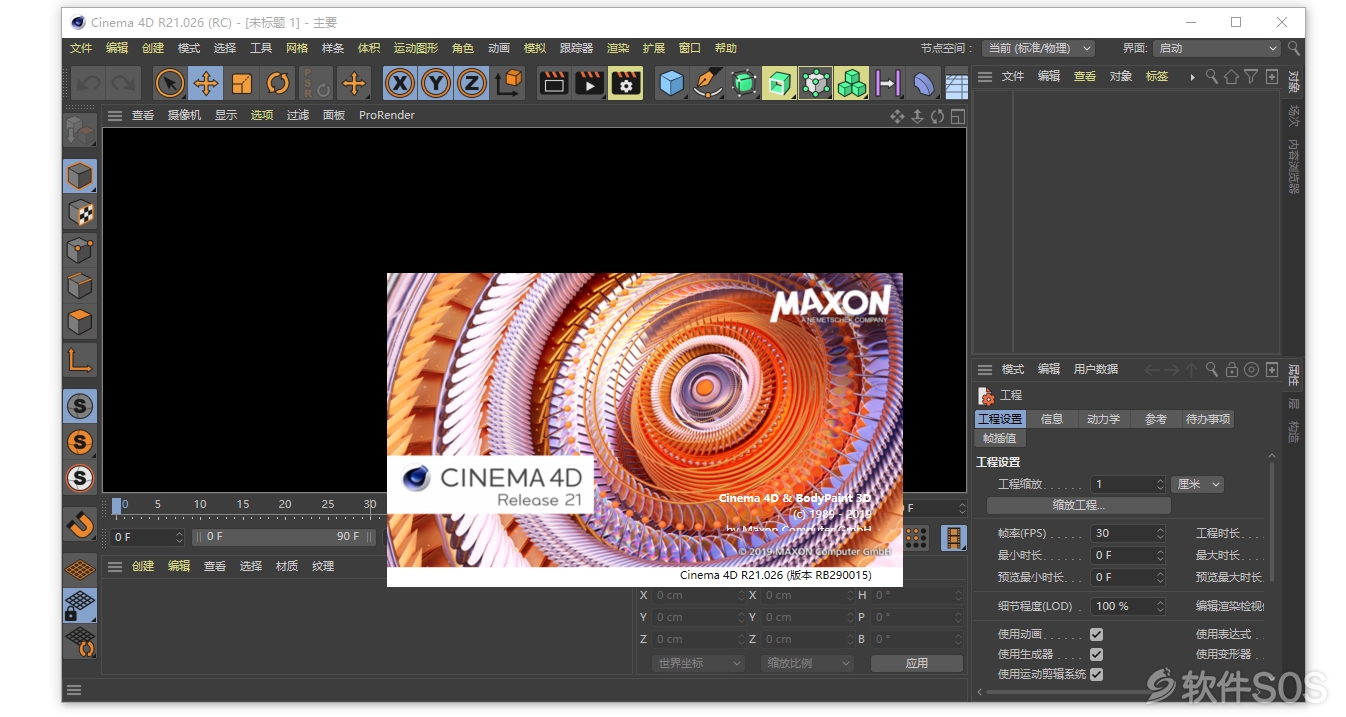Activate the Scale tool
1346x717 pixels.
242,83
